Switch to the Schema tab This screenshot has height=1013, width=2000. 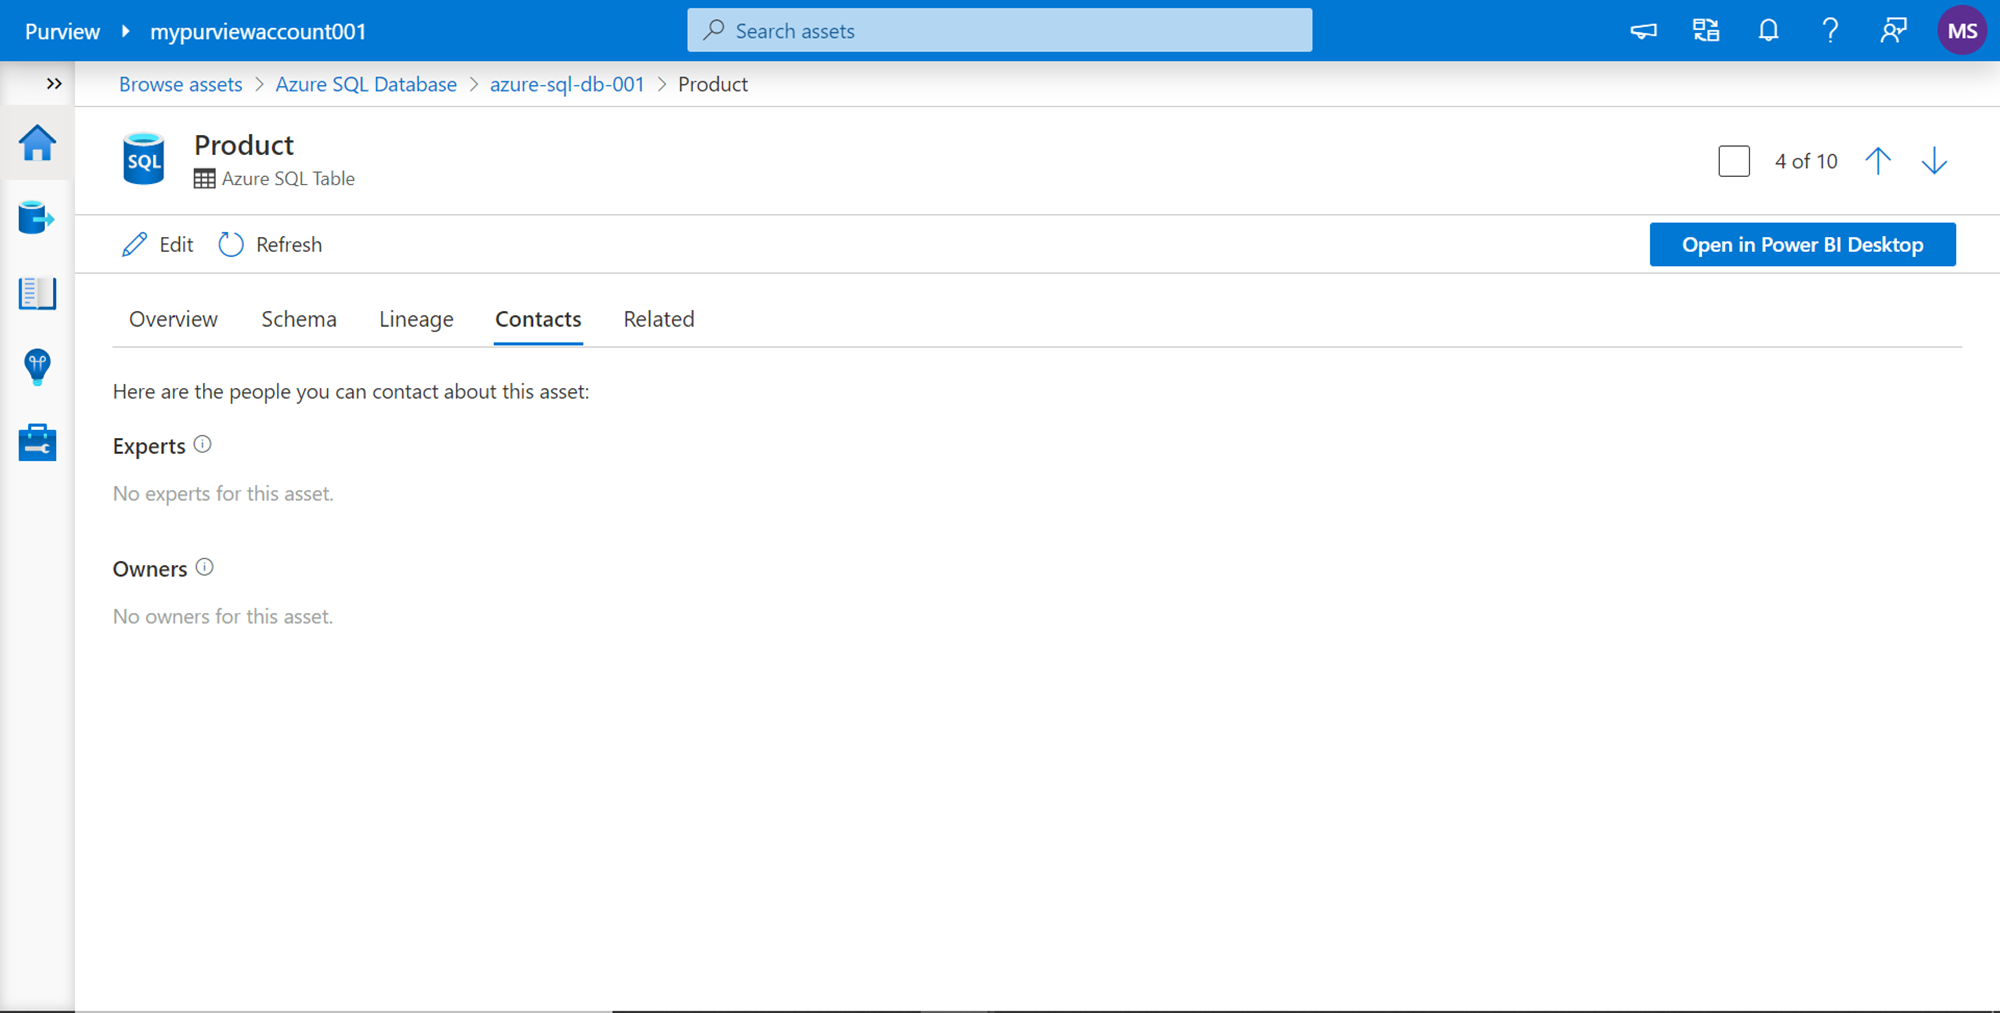(x=299, y=319)
